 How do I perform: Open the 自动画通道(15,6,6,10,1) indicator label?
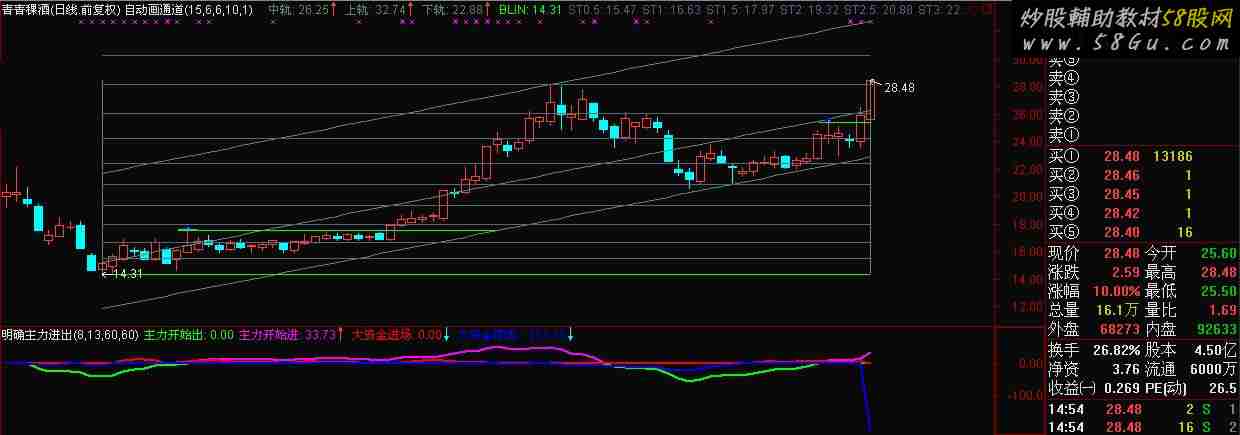(190, 9)
